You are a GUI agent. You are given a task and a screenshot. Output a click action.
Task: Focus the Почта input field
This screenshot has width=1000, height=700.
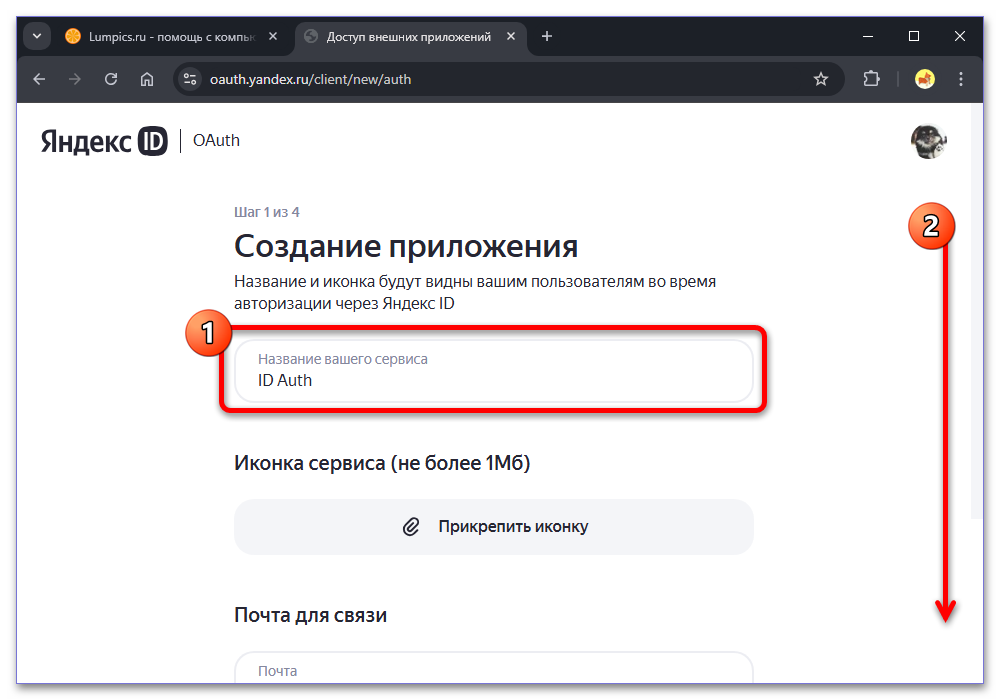[x=494, y=667]
